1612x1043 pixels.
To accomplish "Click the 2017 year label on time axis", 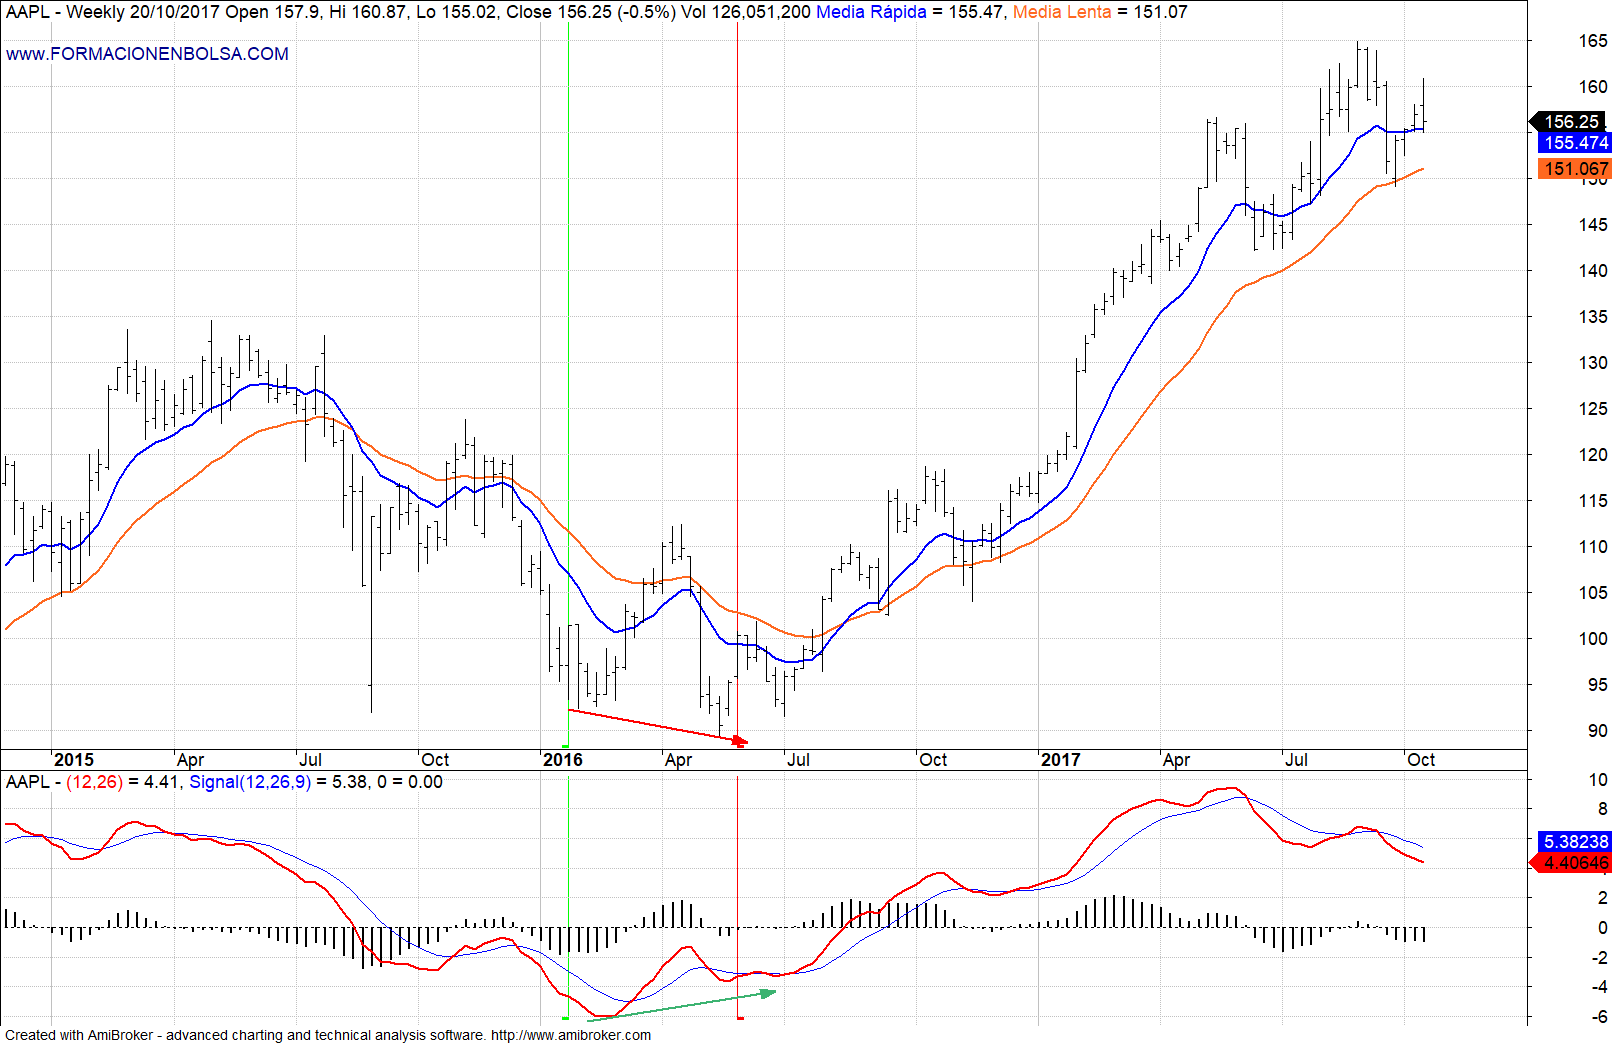I will pos(1060,760).
